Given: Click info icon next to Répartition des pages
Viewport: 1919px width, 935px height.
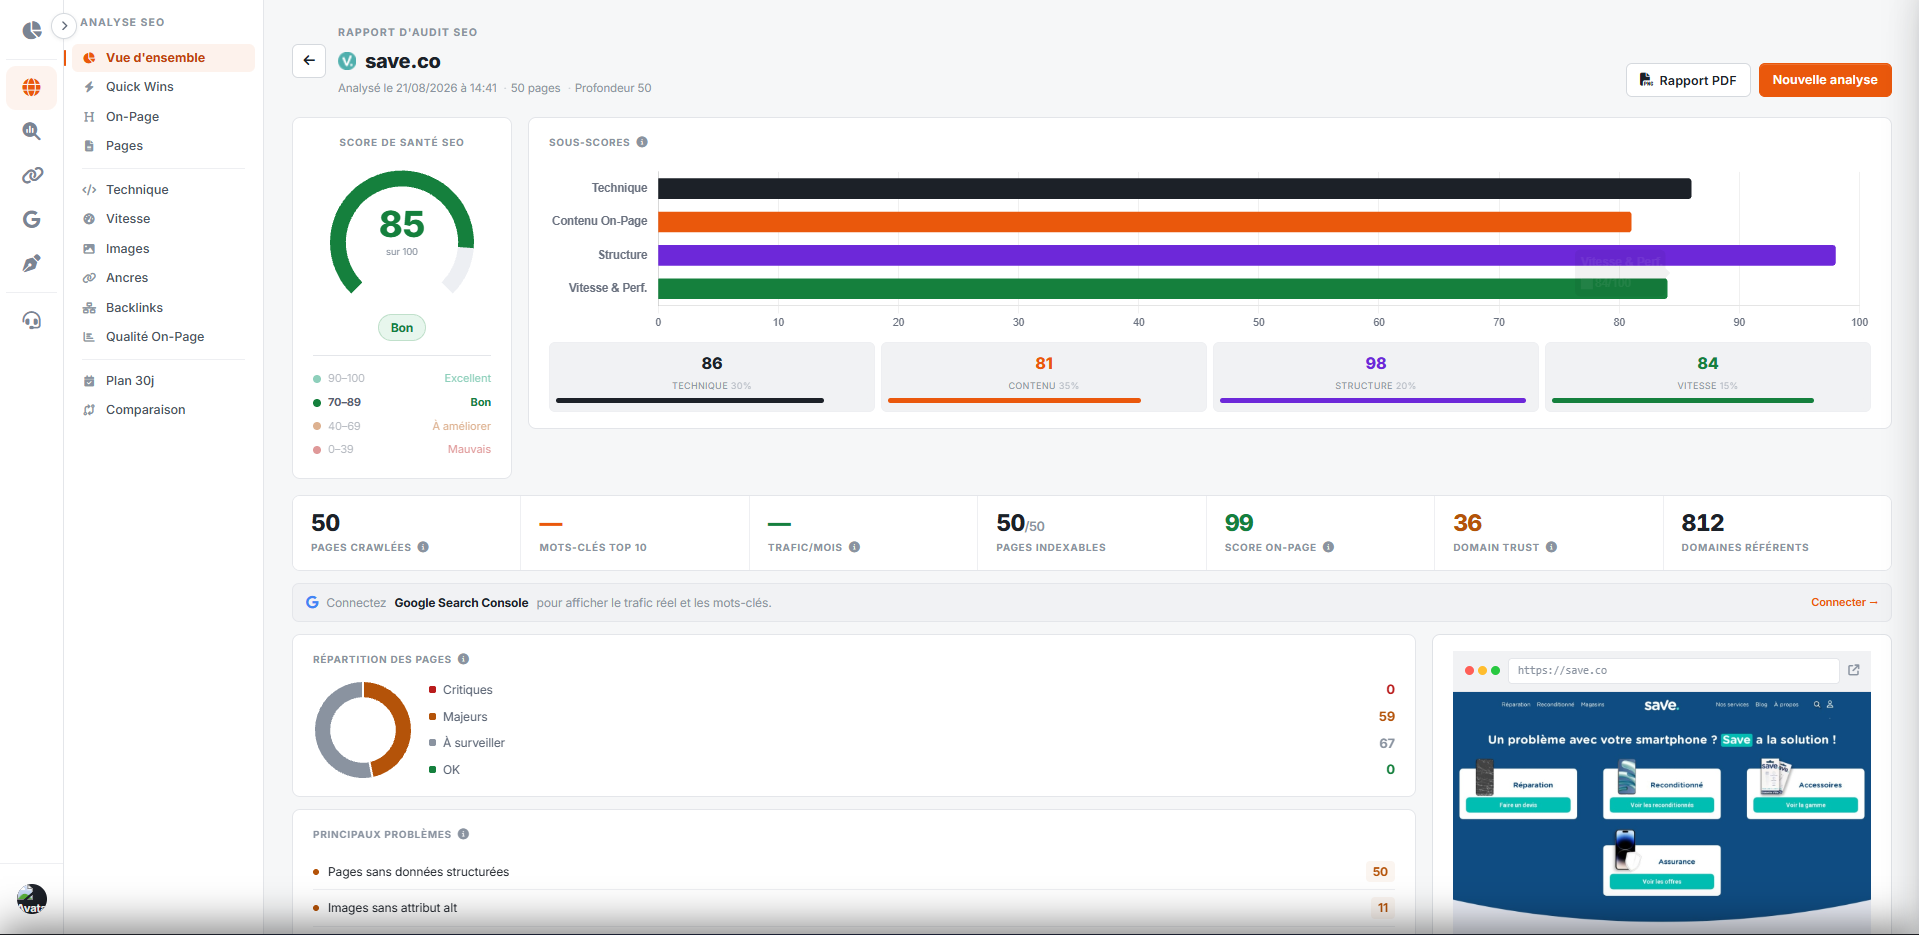Looking at the screenshot, I should tap(463, 659).
